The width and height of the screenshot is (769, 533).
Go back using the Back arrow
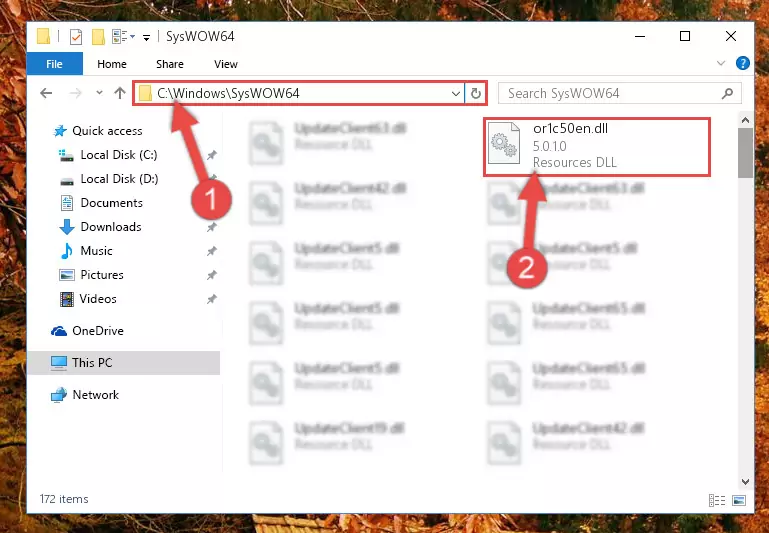pos(46,93)
